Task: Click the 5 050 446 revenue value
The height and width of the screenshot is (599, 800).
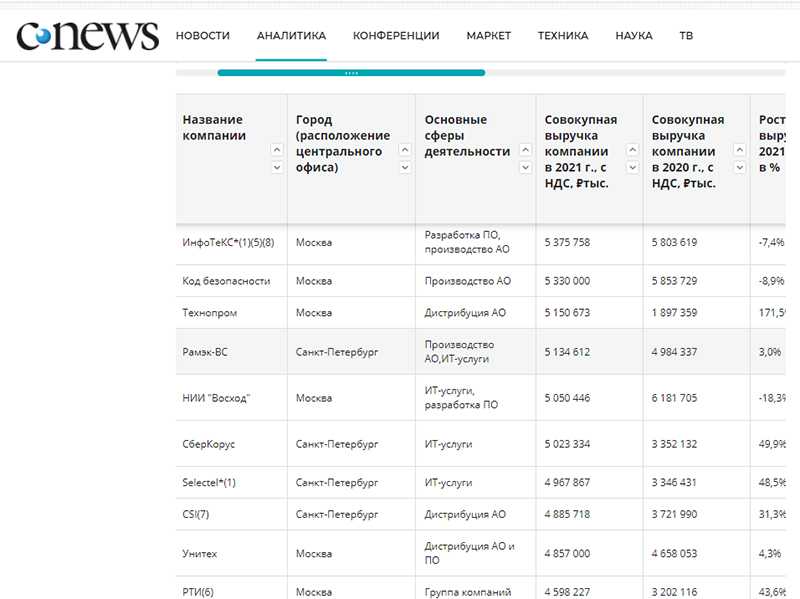Action: [x=567, y=397]
